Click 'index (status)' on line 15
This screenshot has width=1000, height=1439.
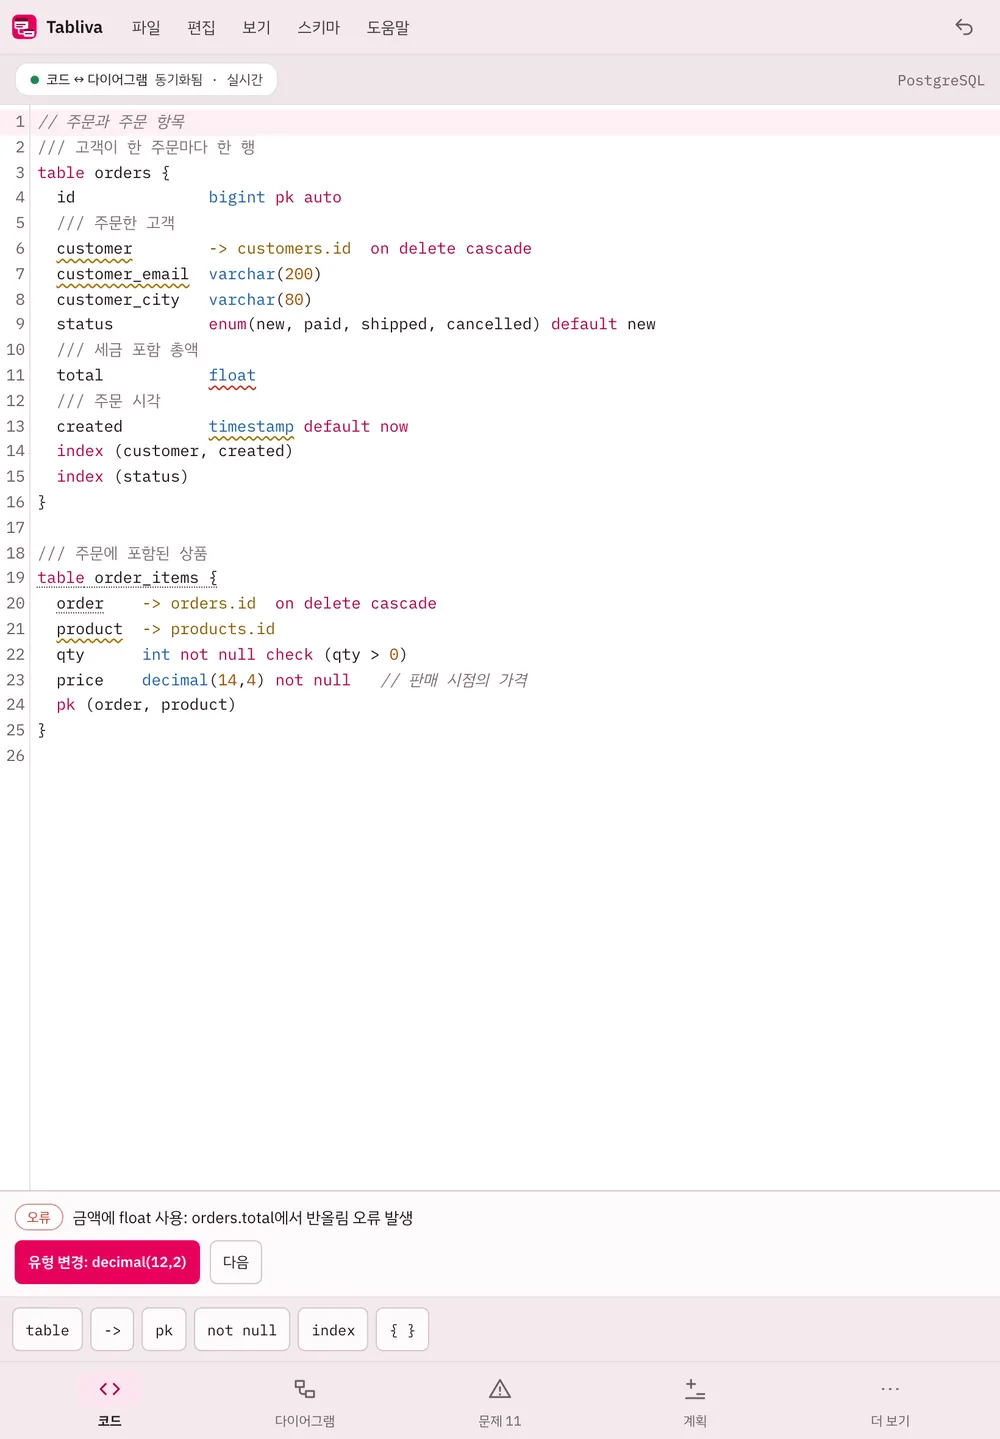(123, 477)
